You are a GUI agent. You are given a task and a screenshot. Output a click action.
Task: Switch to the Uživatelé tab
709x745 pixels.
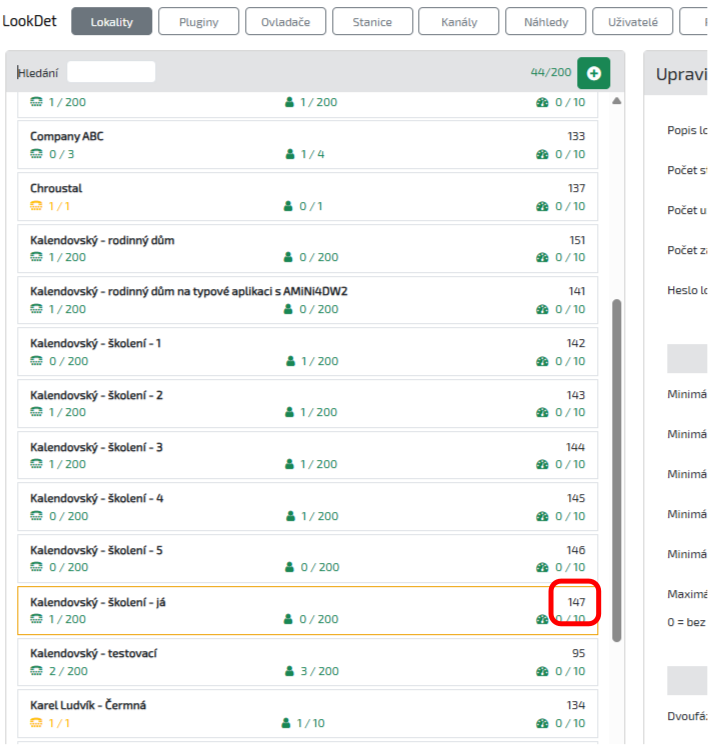coord(633,22)
